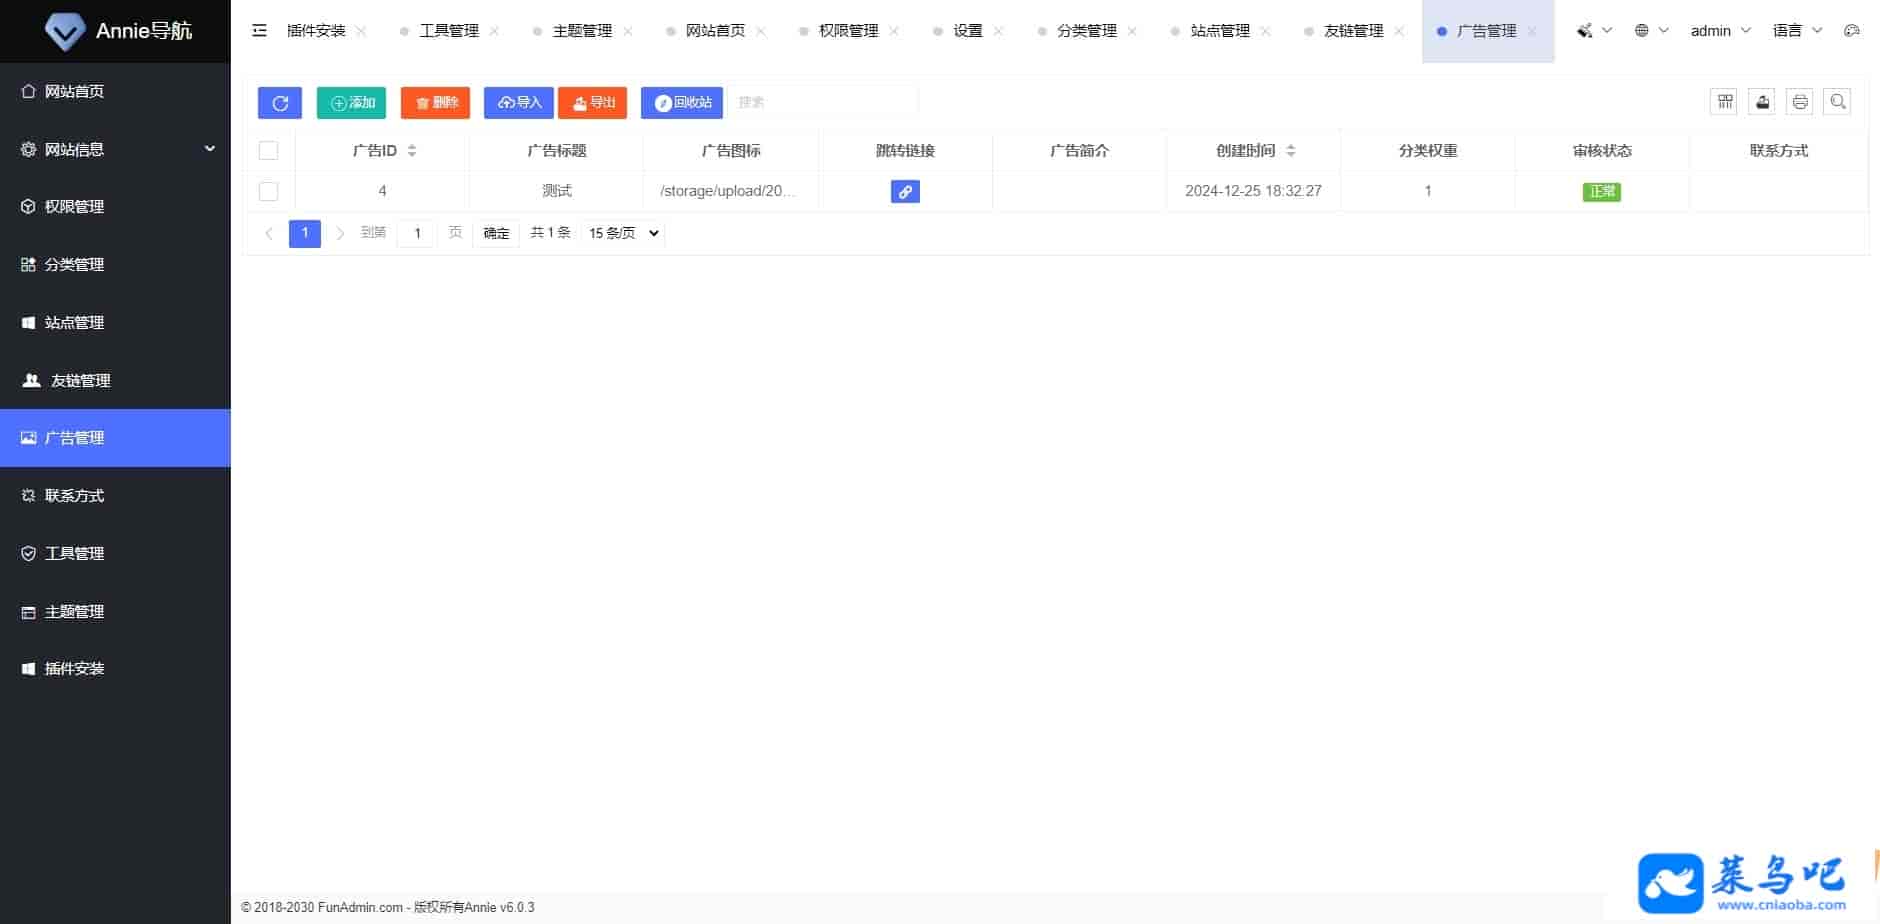This screenshot has width=1880, height=924.
Task: Toggle the sidebar collapse hamburger icon
Action: point(260,31)
